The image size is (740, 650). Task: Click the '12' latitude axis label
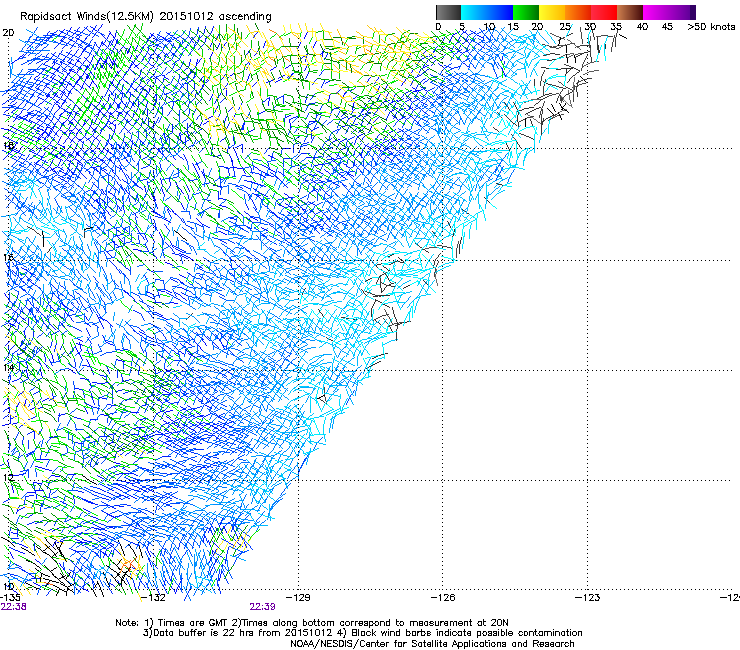8,478
